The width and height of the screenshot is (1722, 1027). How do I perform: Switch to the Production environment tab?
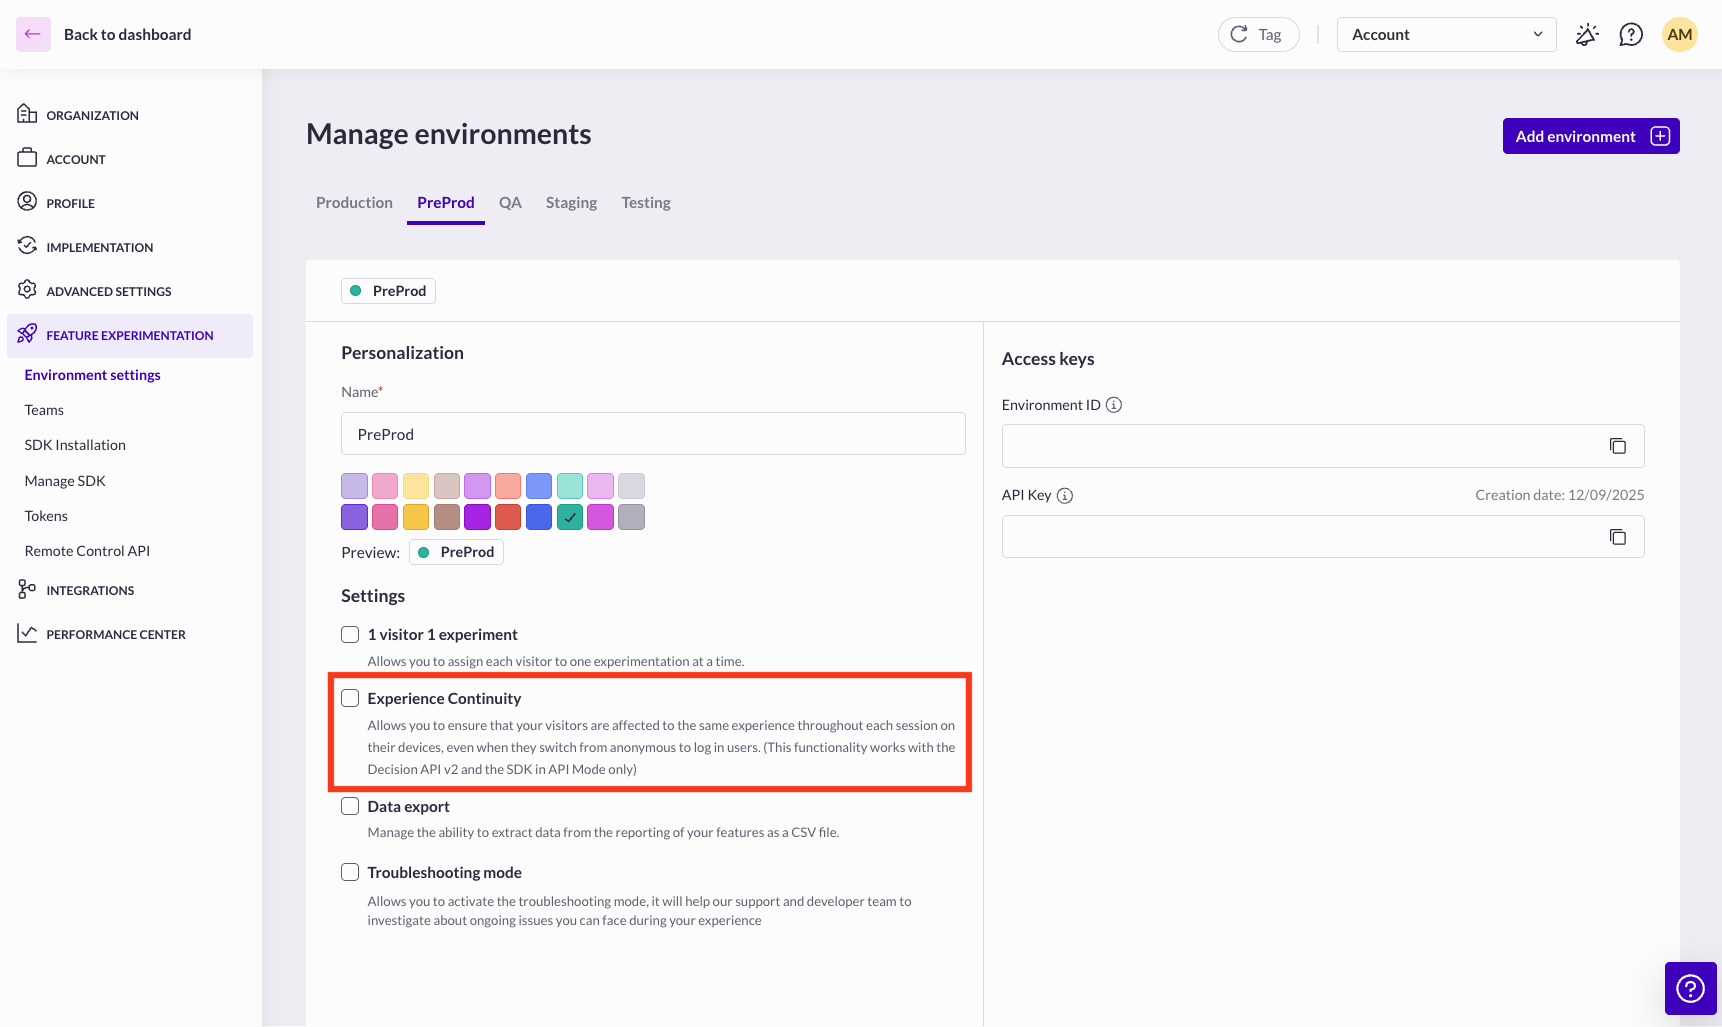coord(354,203)
